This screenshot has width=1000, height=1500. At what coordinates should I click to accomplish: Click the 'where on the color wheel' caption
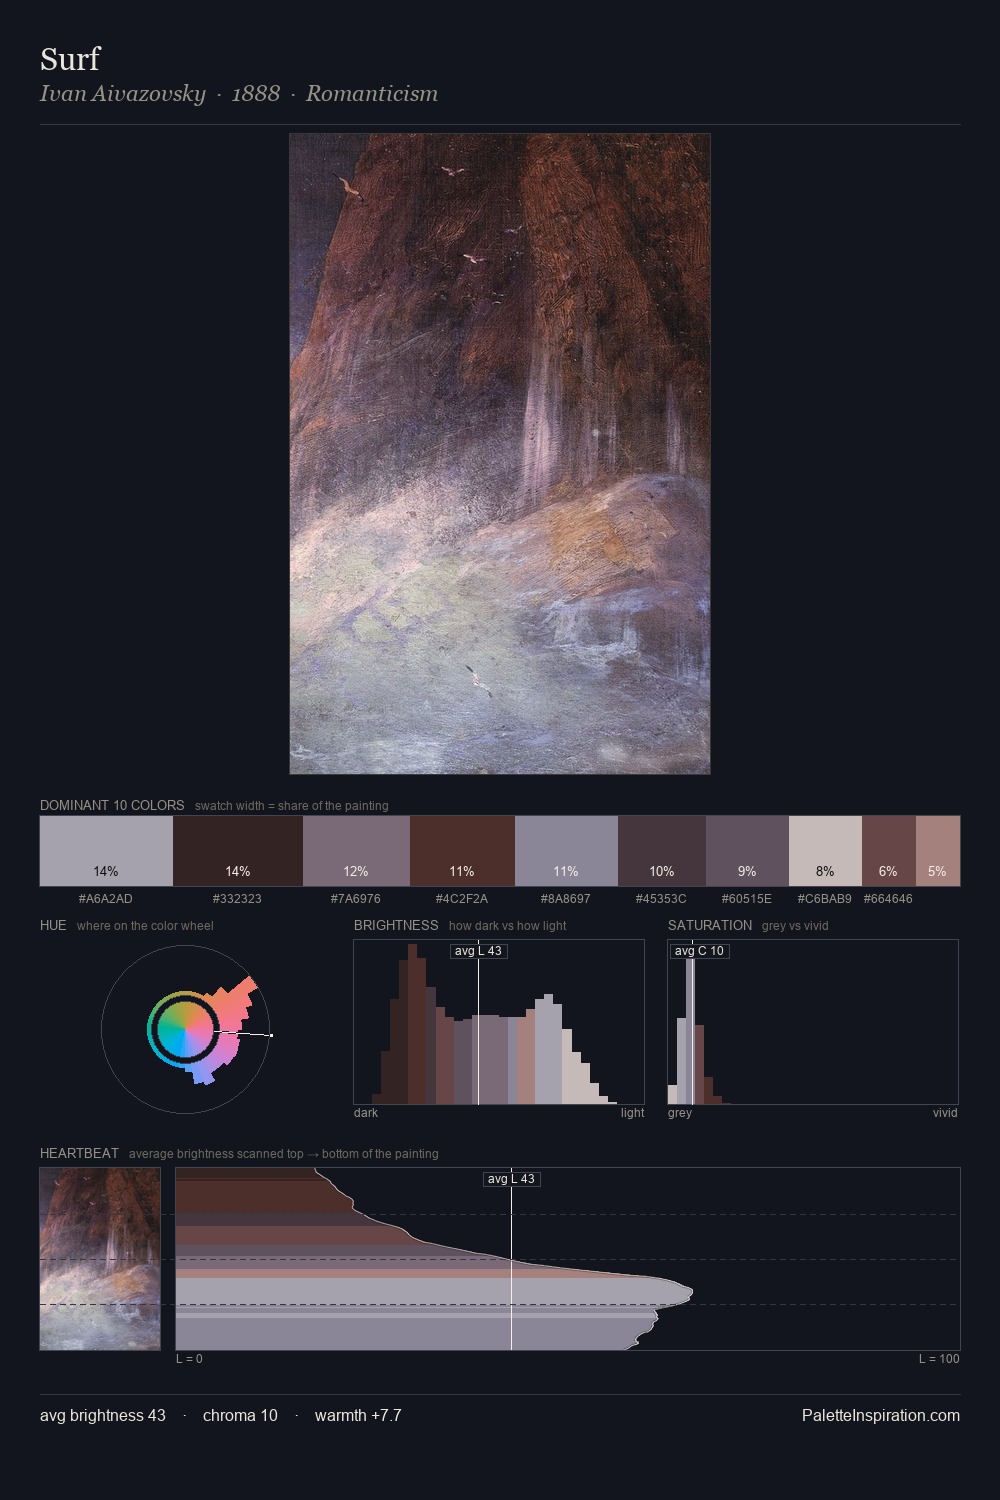pyautogui.click(x=145, y=926)
